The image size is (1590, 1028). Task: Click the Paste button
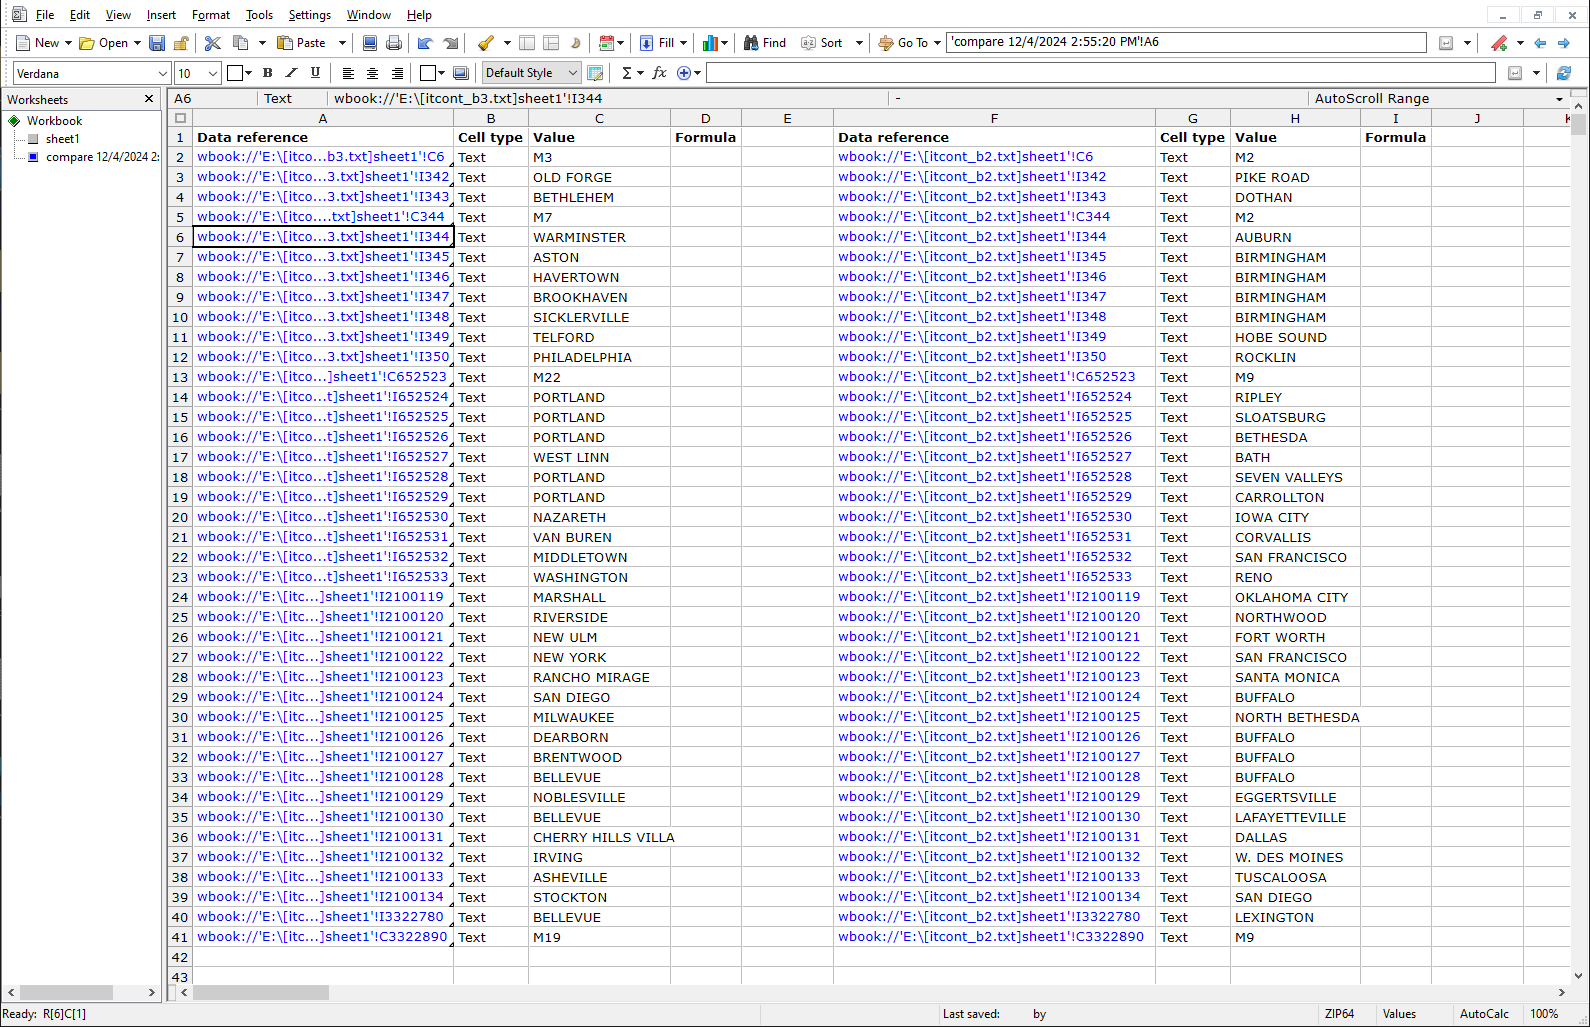coord(302,43)
